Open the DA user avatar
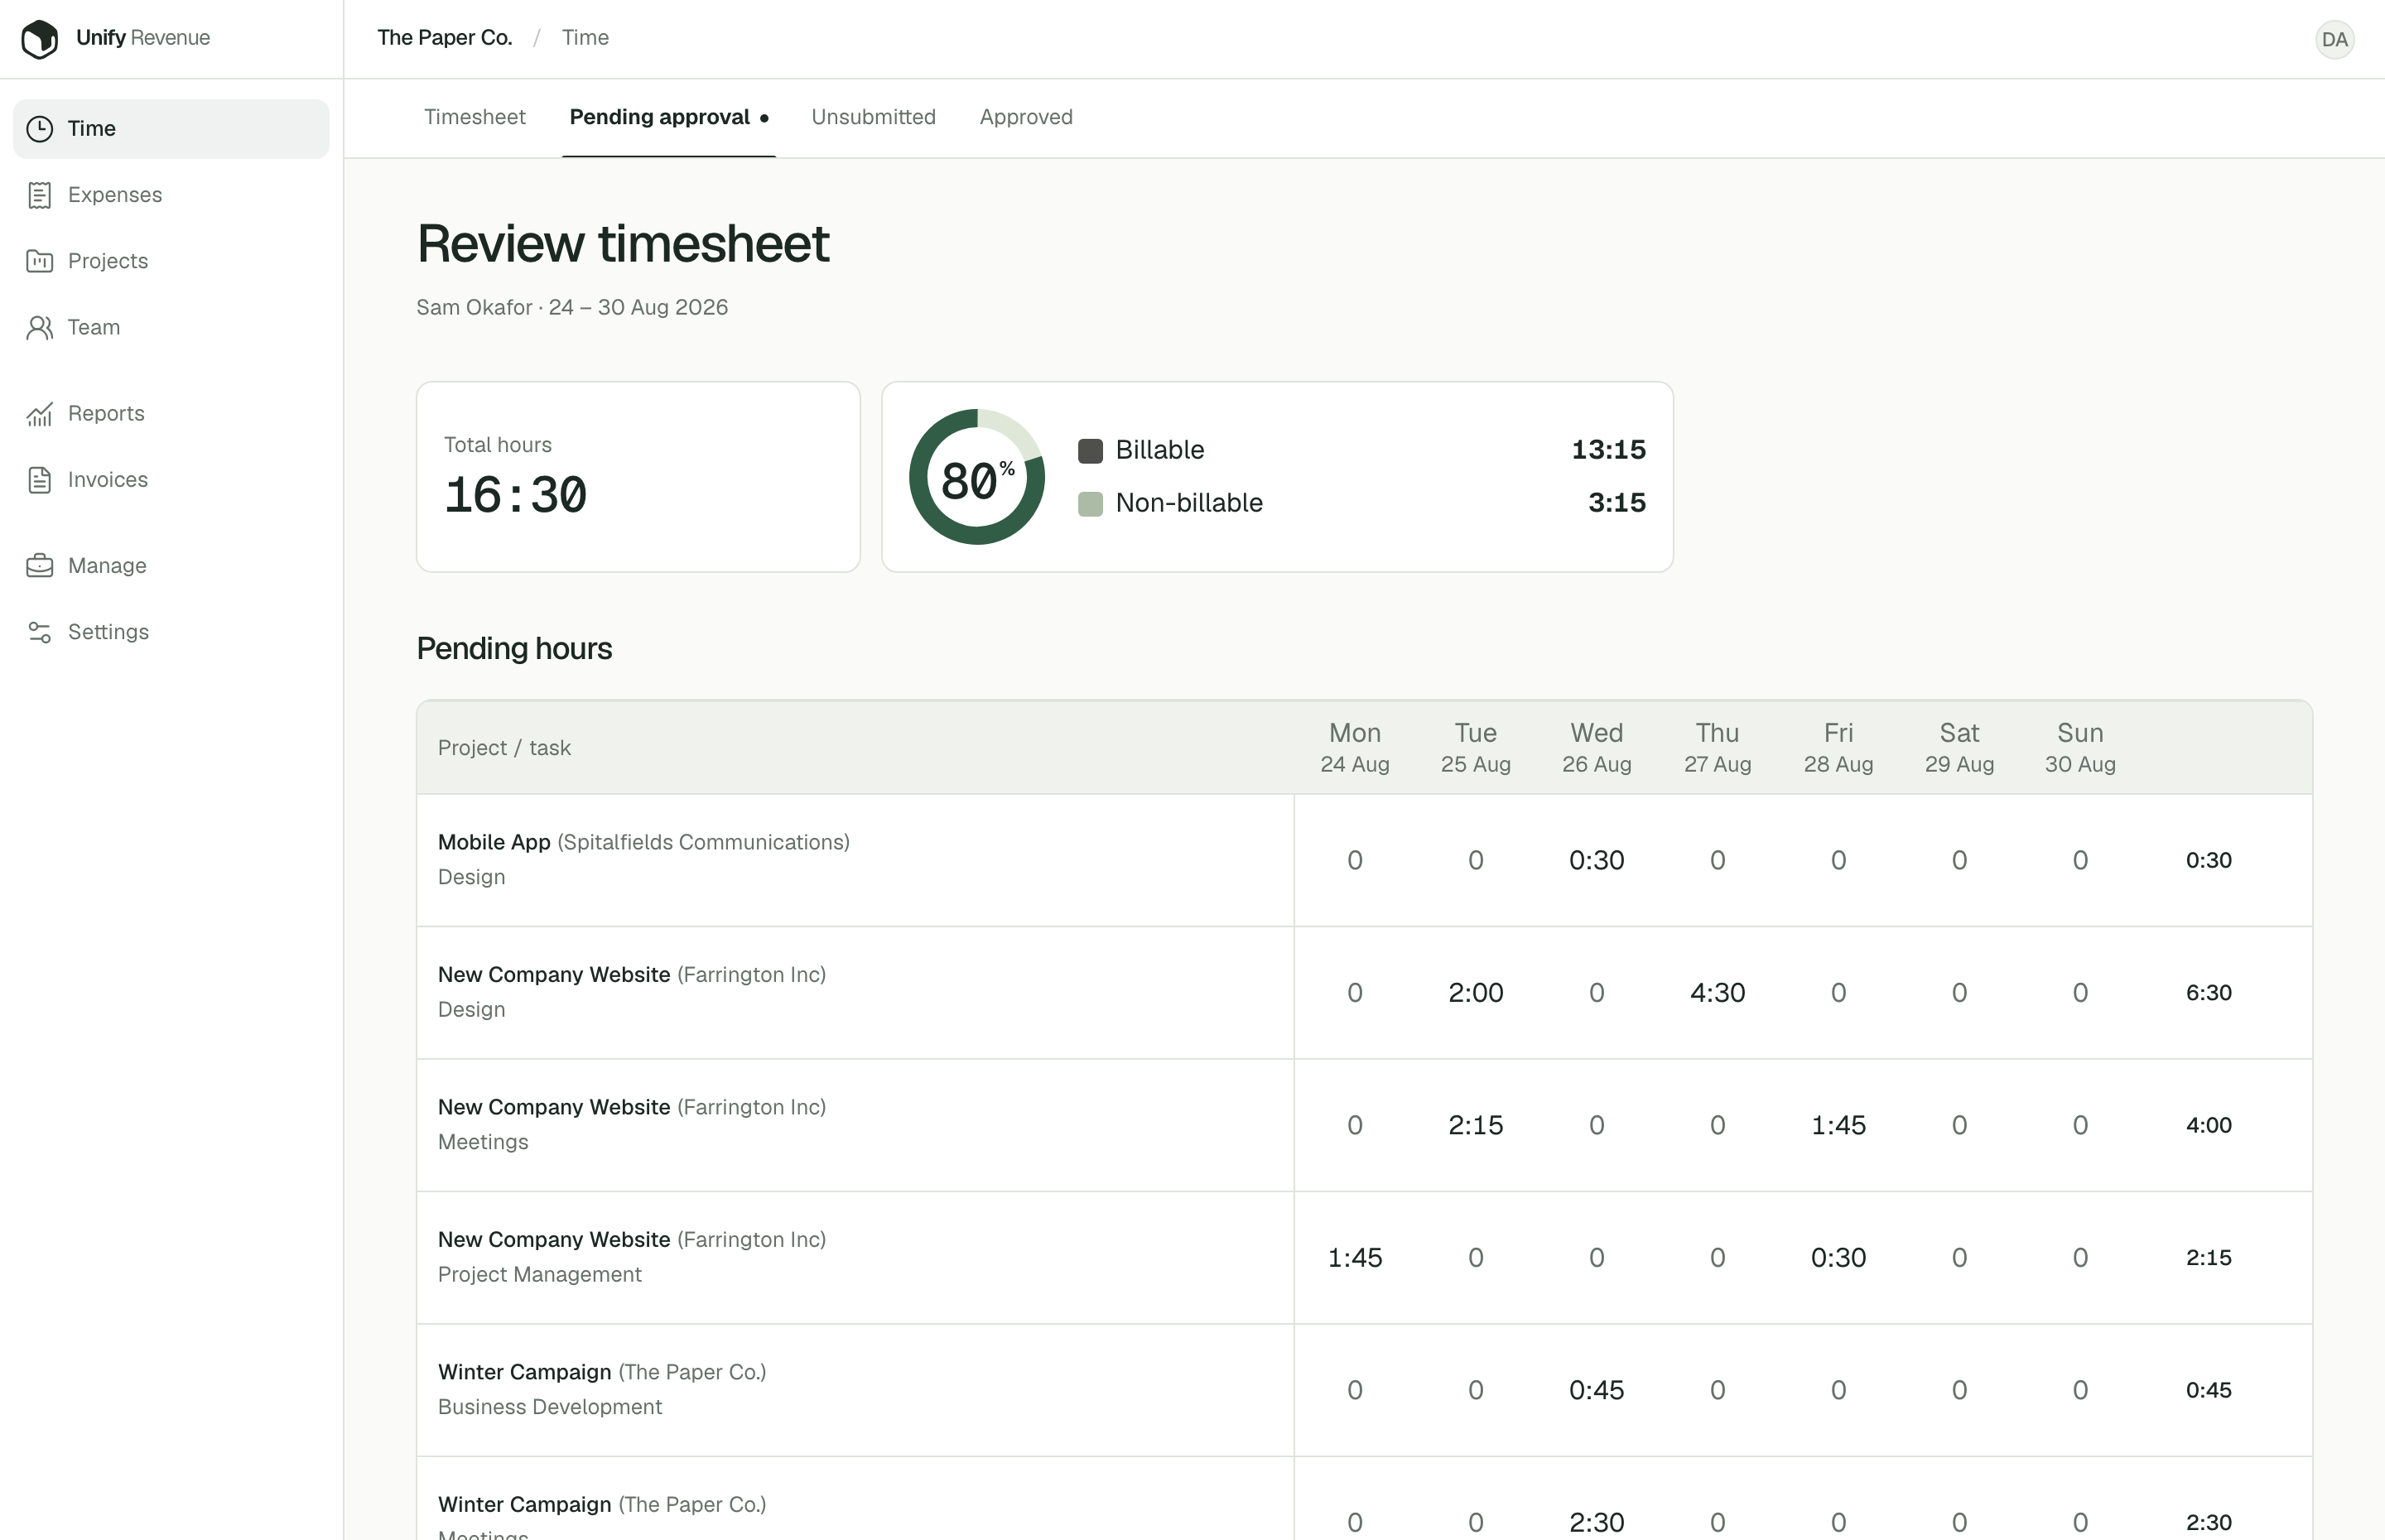 [x=2334, y=39]
